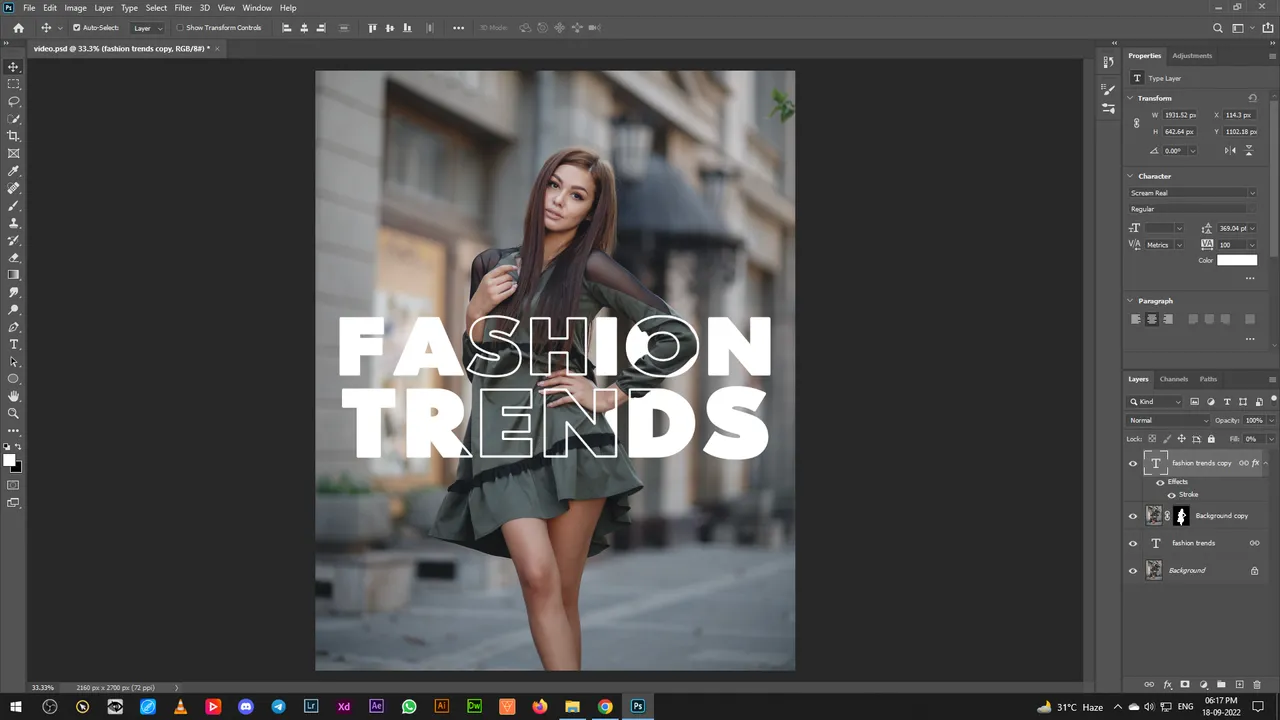1280x720 pixels.
Task: Click the Delete layer trash icon
Action: (1257, 684)
